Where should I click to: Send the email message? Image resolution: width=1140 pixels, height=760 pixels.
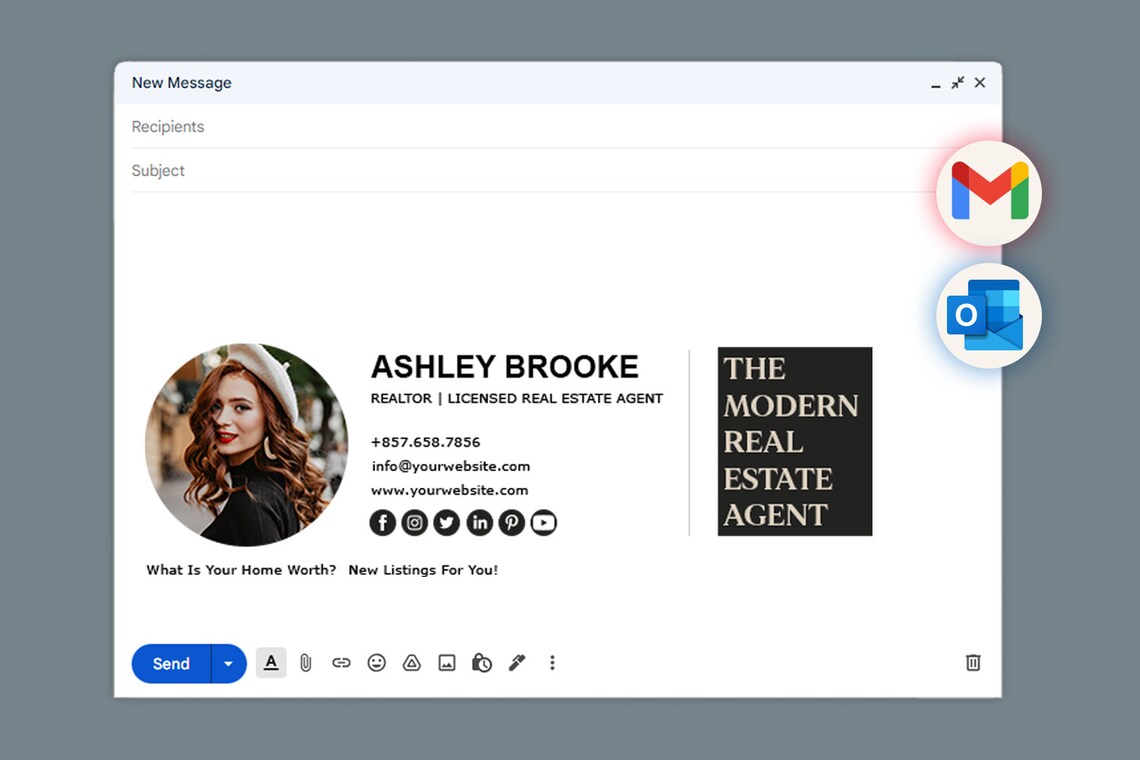pyautogui.click(x=170, y=663)
